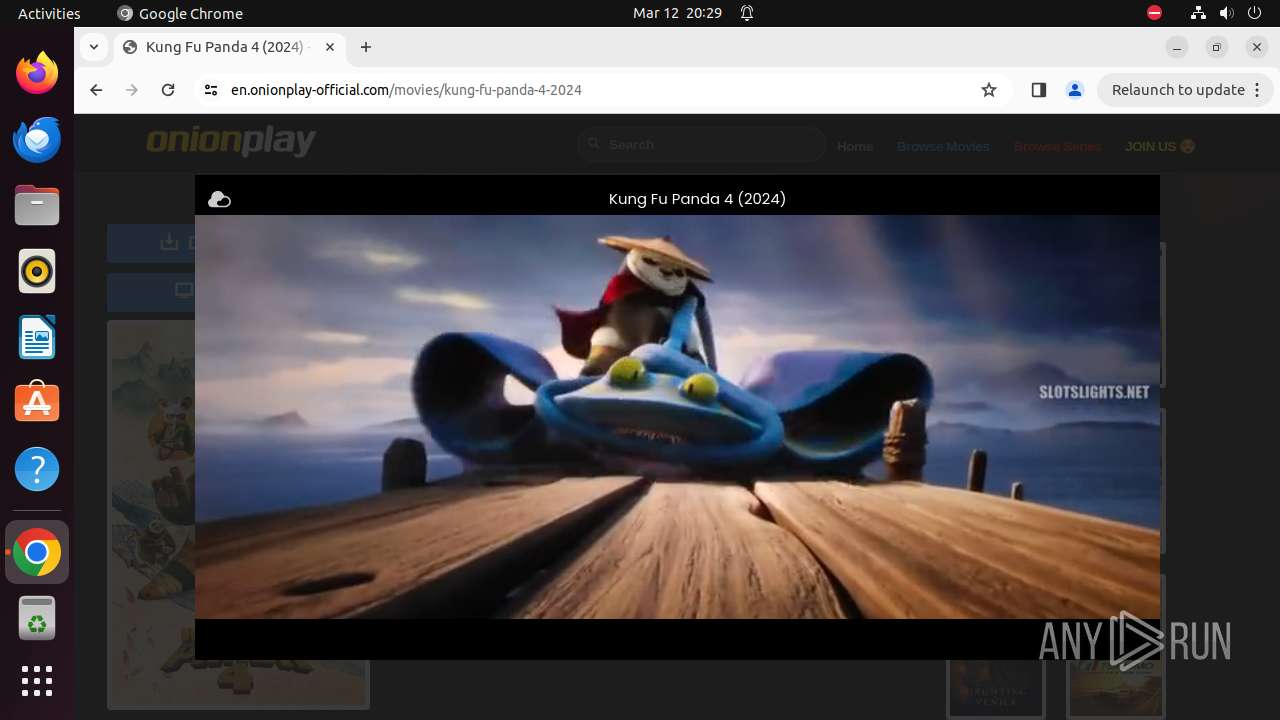Go back to previous page
This screenshot has width=1280, height=720.
96,90
